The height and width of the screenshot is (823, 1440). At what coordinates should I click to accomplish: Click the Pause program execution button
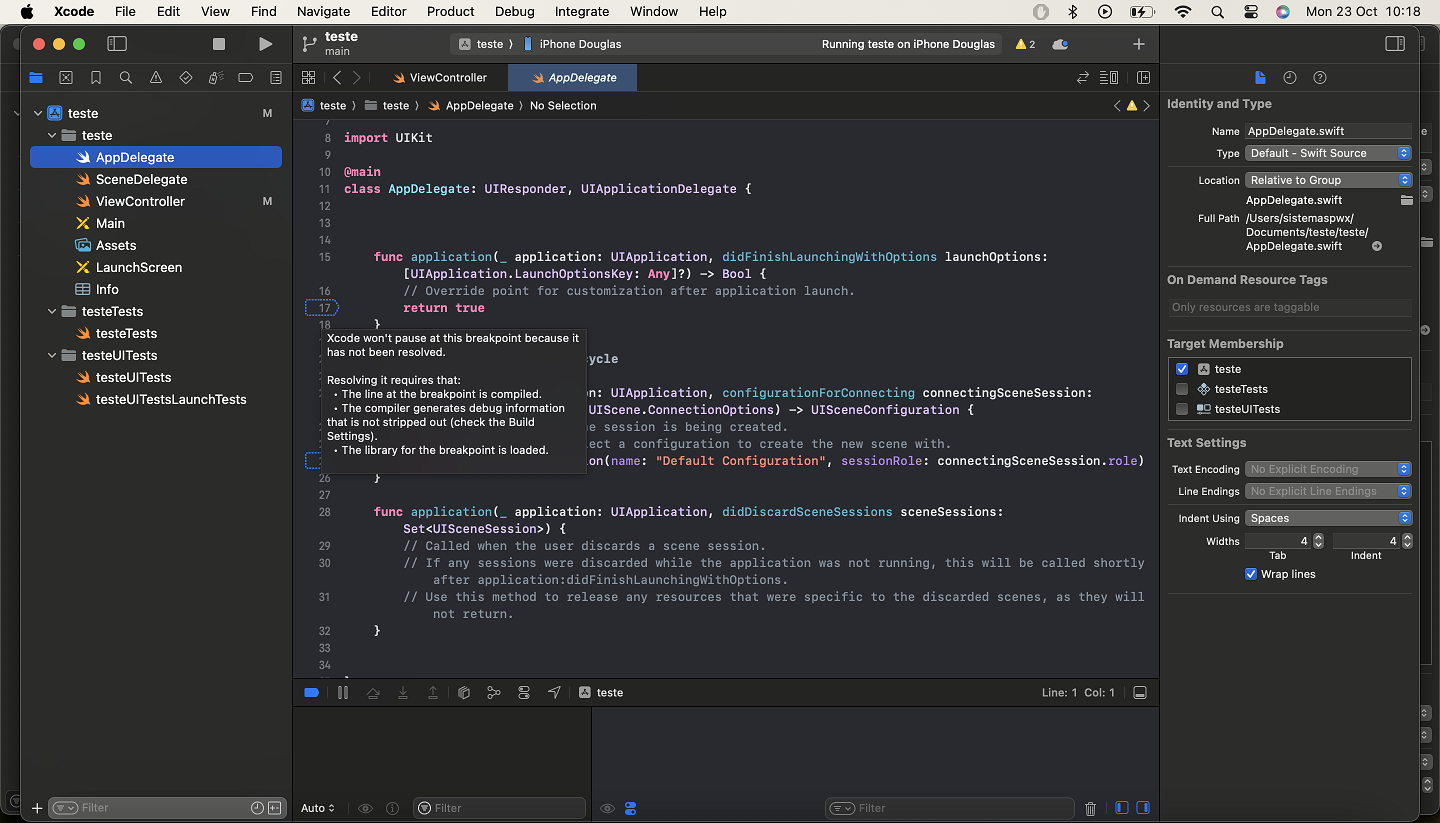tap(343, 692)
